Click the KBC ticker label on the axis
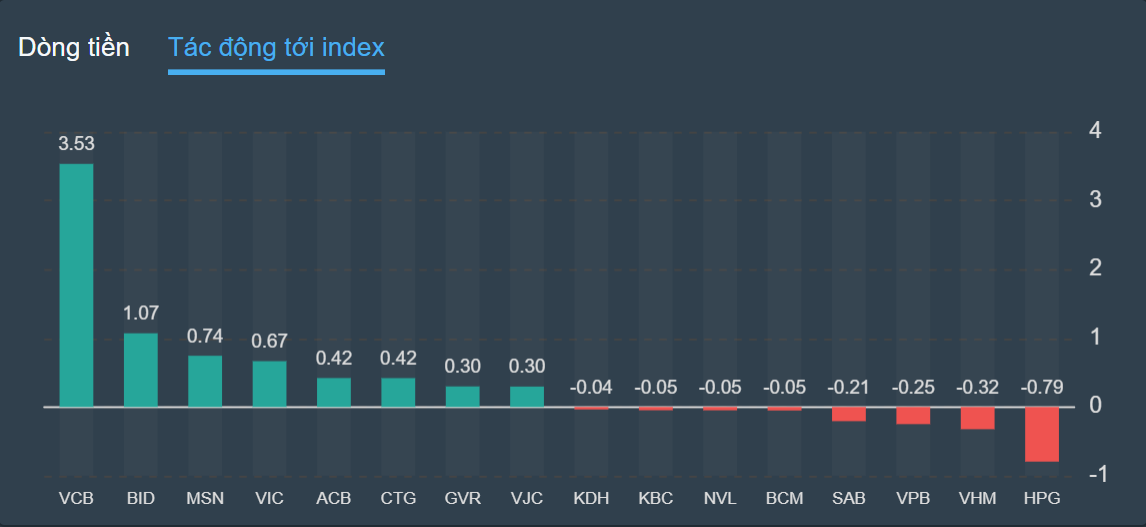The width and height of the screenshot is (1146, 527). pos(656,498)
